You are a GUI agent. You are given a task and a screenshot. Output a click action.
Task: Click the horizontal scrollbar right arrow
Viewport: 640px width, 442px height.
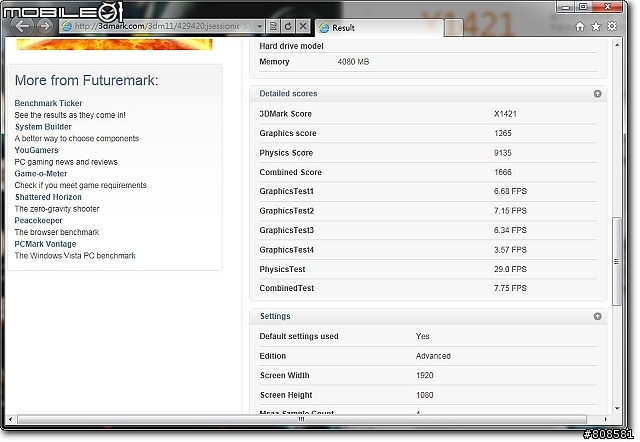pos(605,419)
